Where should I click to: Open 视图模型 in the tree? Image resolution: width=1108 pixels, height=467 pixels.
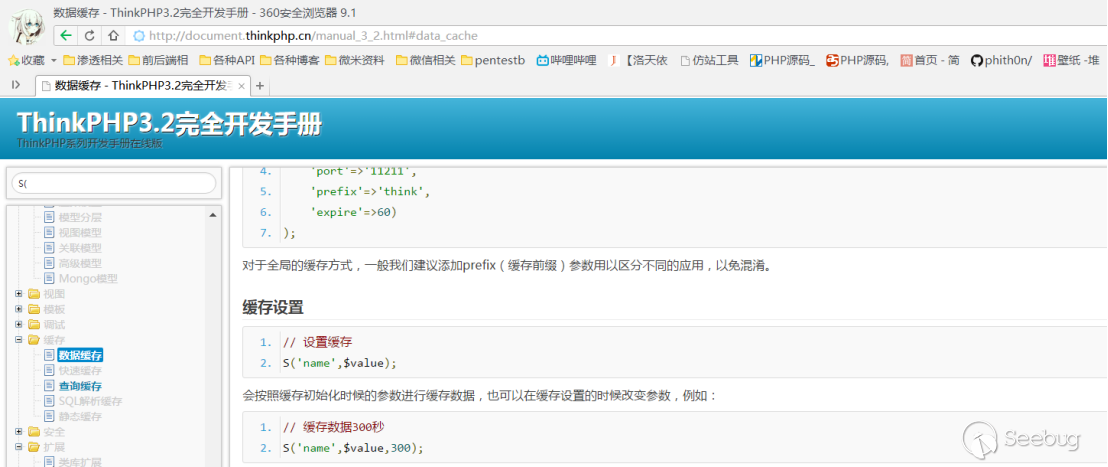[80, 232]
